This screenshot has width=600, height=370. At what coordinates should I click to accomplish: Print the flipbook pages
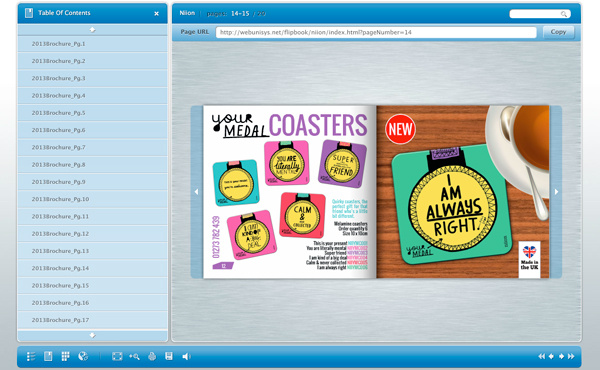(x=152, y=357)
